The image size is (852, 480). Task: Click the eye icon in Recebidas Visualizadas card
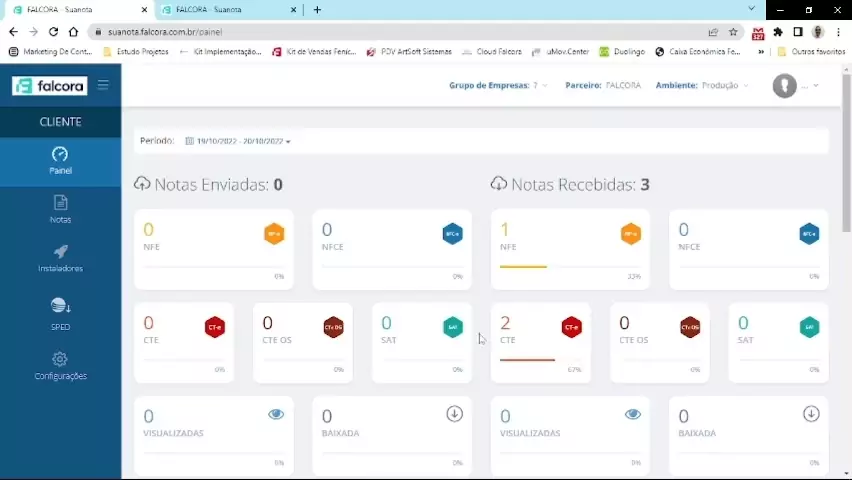click(633, 414)
